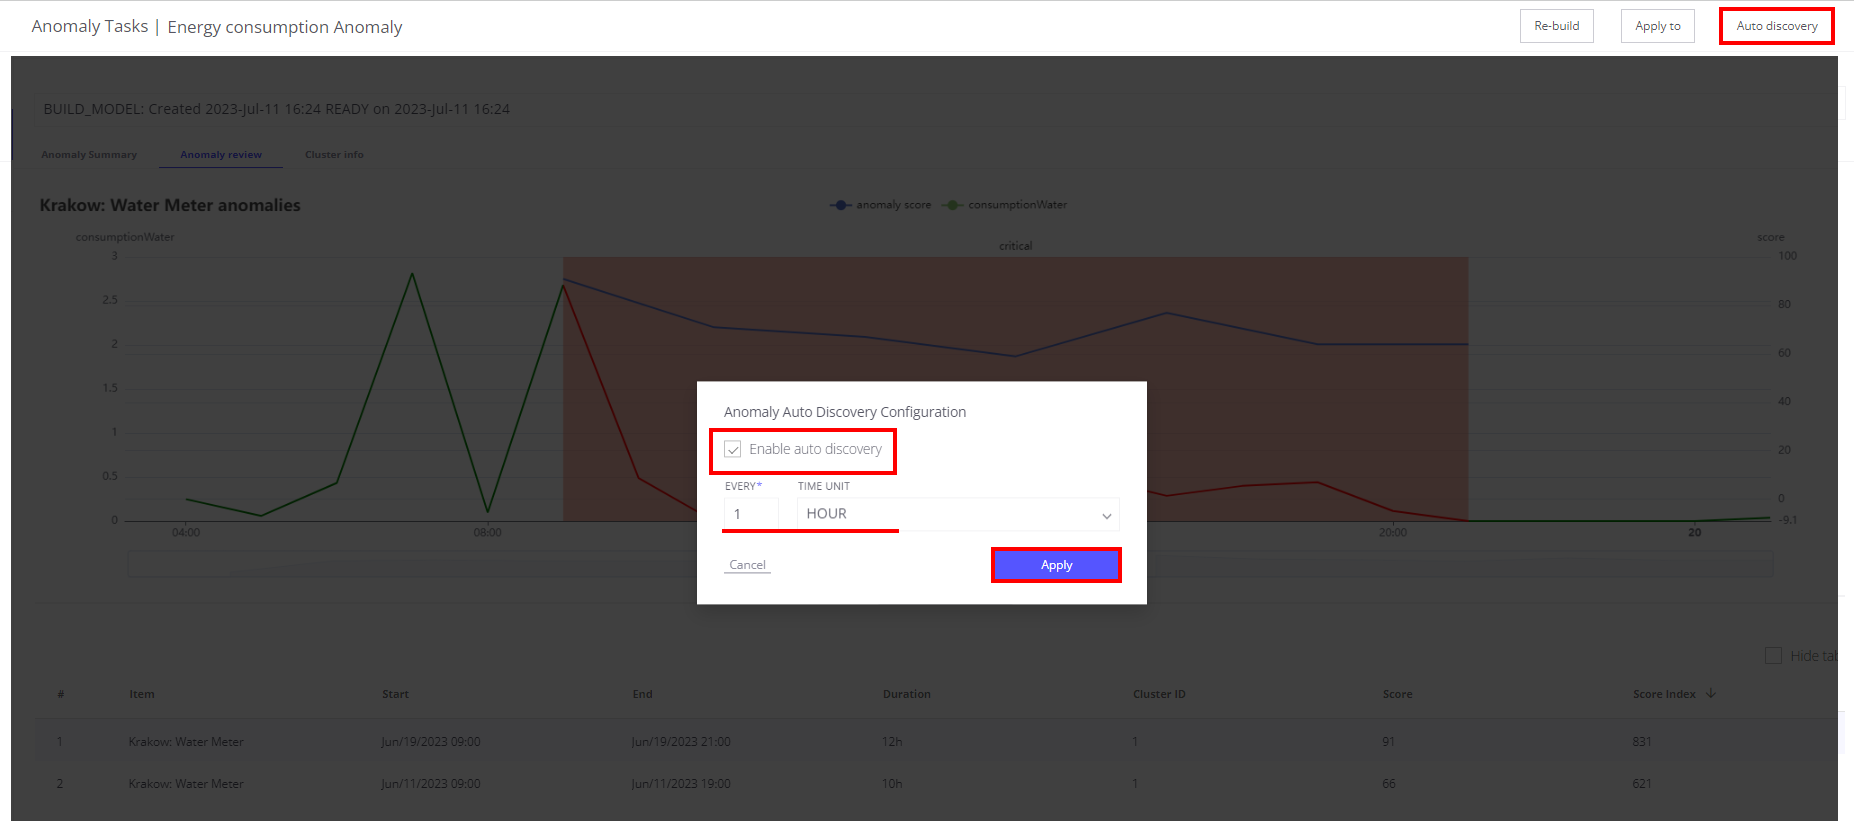Open the Apply to option
This screenshot has width=1854, height=821.
coord(1657,26)
